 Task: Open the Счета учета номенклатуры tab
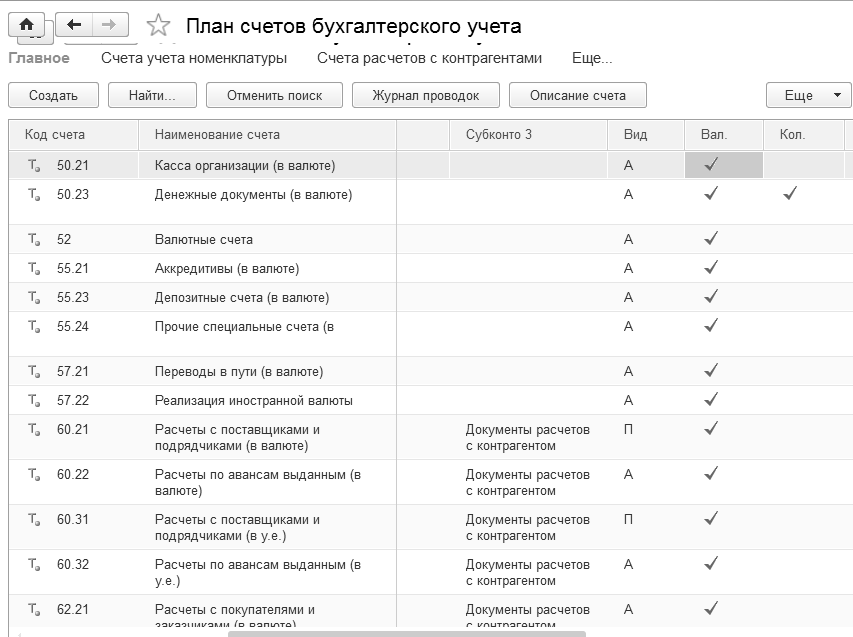tap(194, 58)
